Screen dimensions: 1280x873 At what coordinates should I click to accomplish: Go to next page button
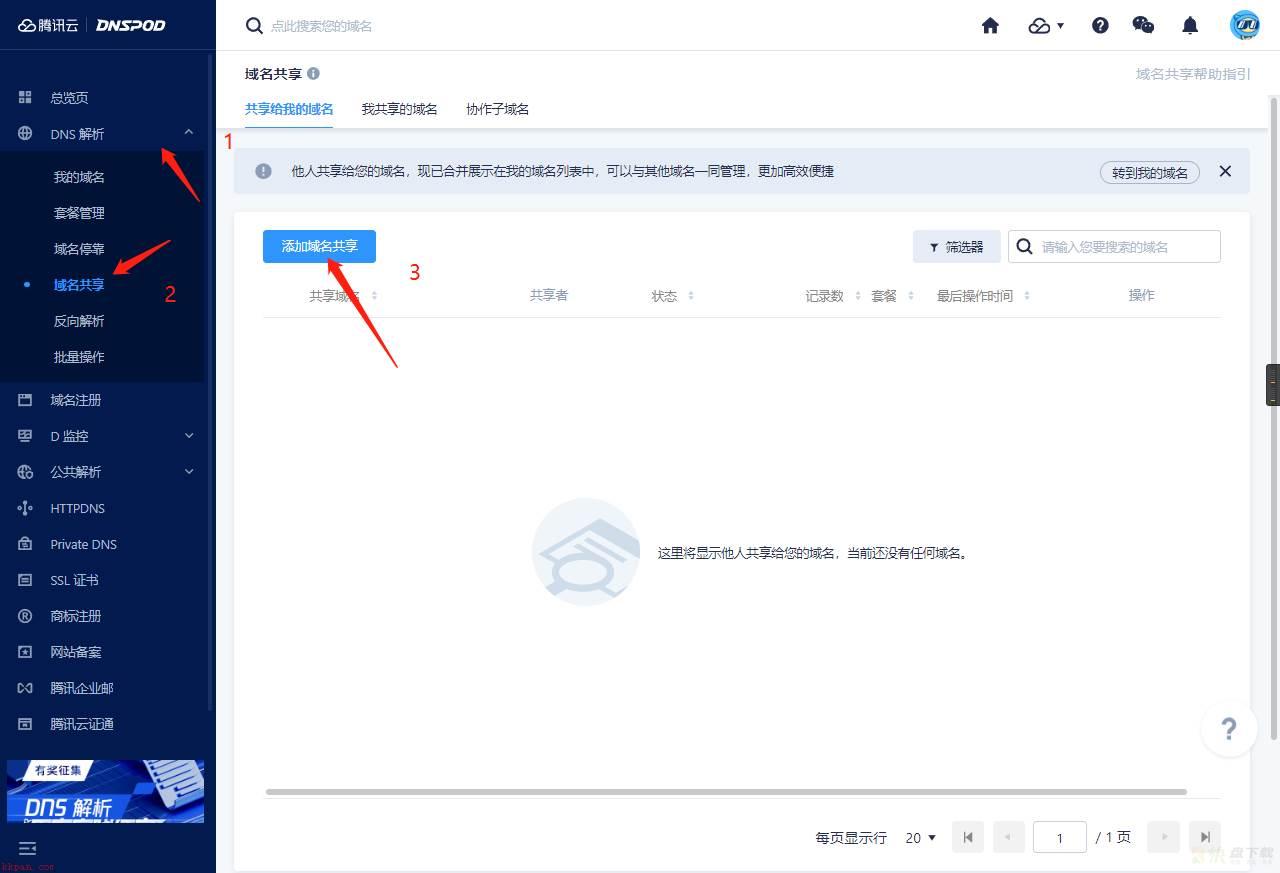[x=1164, y=837]
